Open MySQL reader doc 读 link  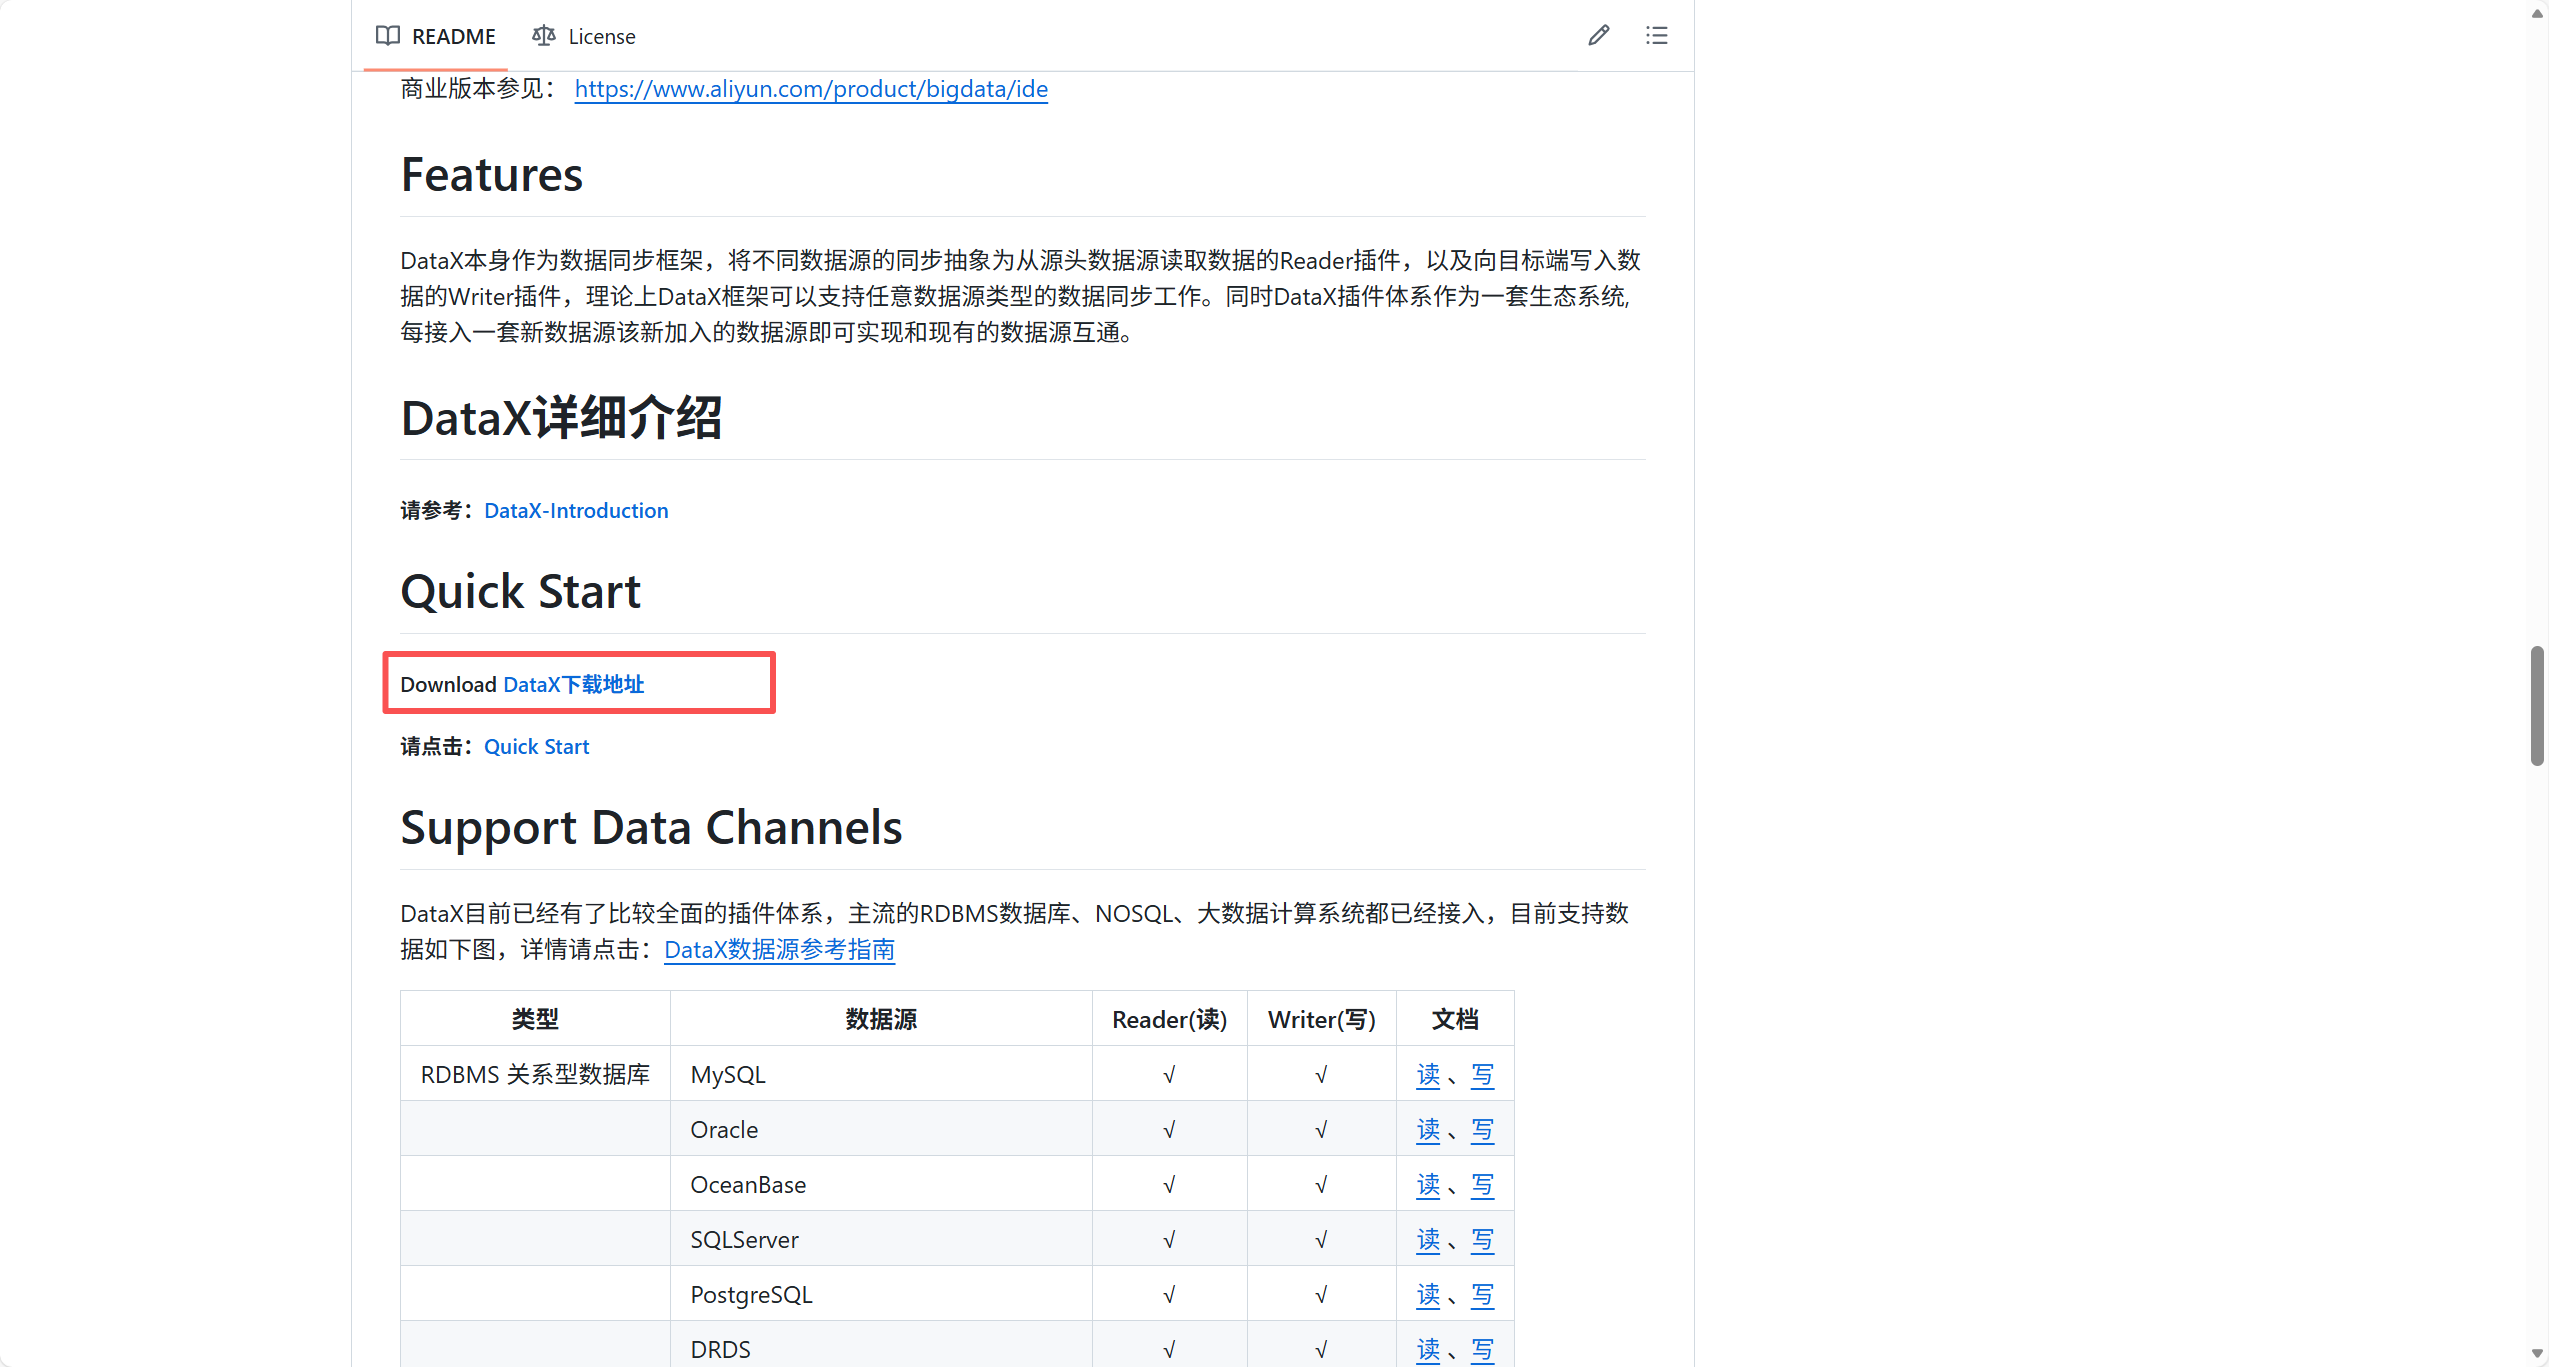point(1428,1075)
